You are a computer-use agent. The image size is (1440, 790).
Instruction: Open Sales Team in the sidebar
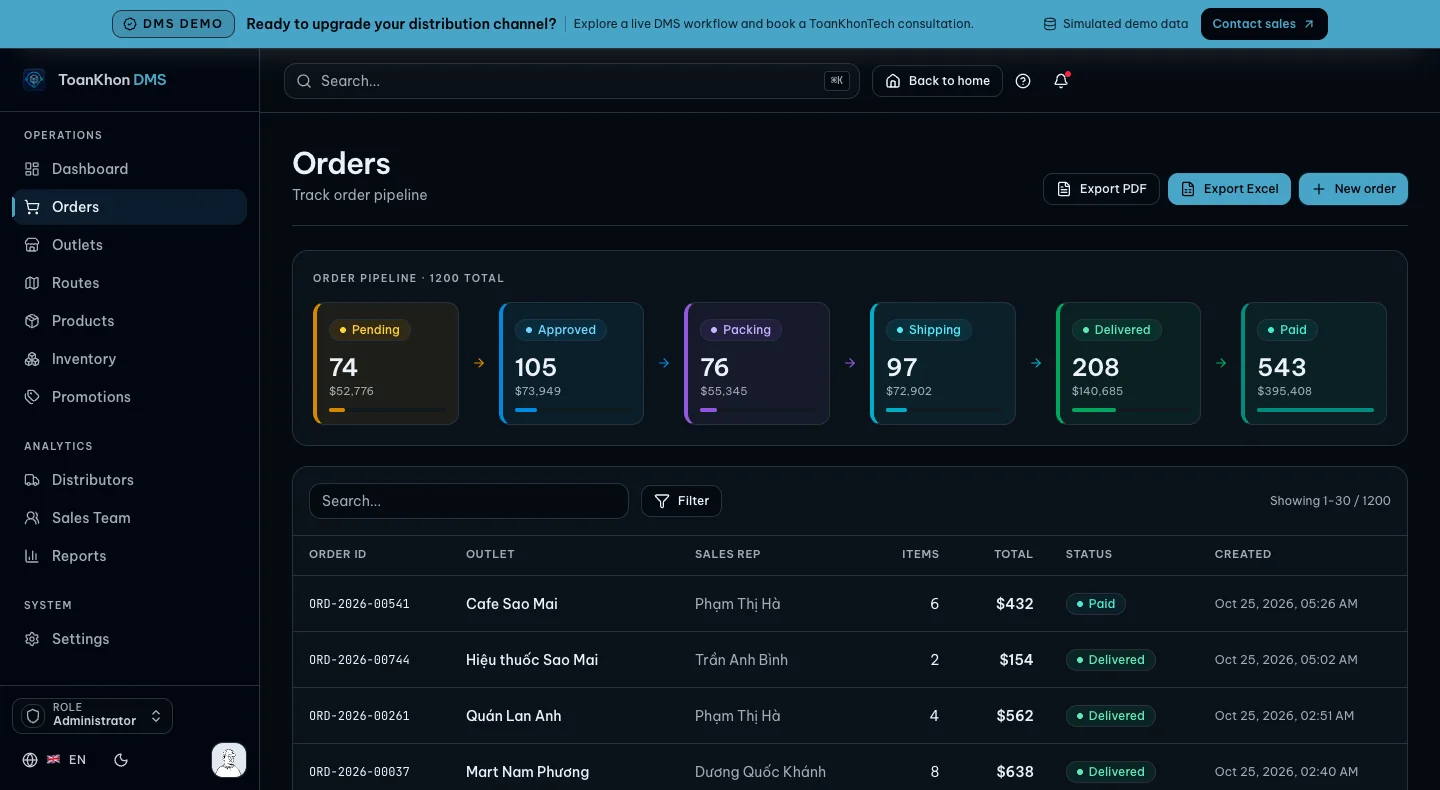tap(129, 518)
